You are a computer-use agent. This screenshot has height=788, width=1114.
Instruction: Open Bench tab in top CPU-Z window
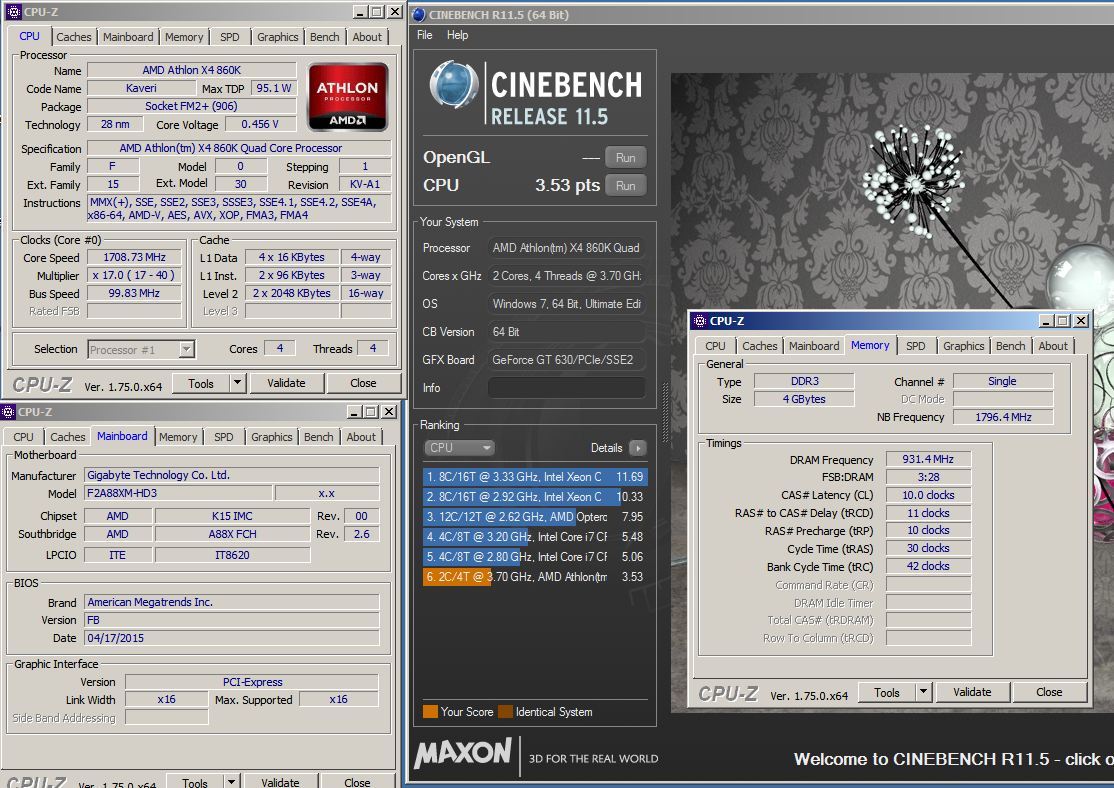[x=325, y=37]
